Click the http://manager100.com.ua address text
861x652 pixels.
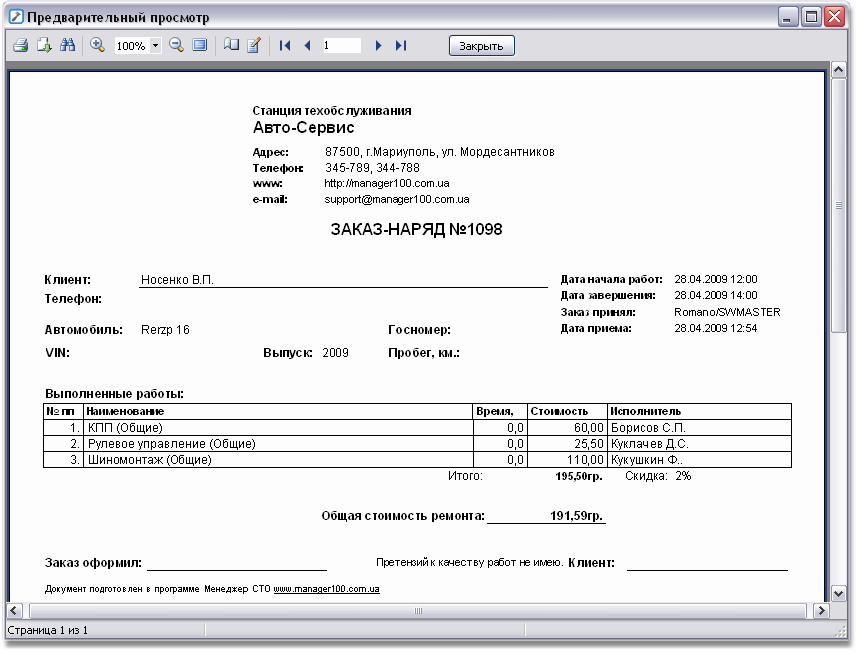pyautogui.click(x=387, y=183)
